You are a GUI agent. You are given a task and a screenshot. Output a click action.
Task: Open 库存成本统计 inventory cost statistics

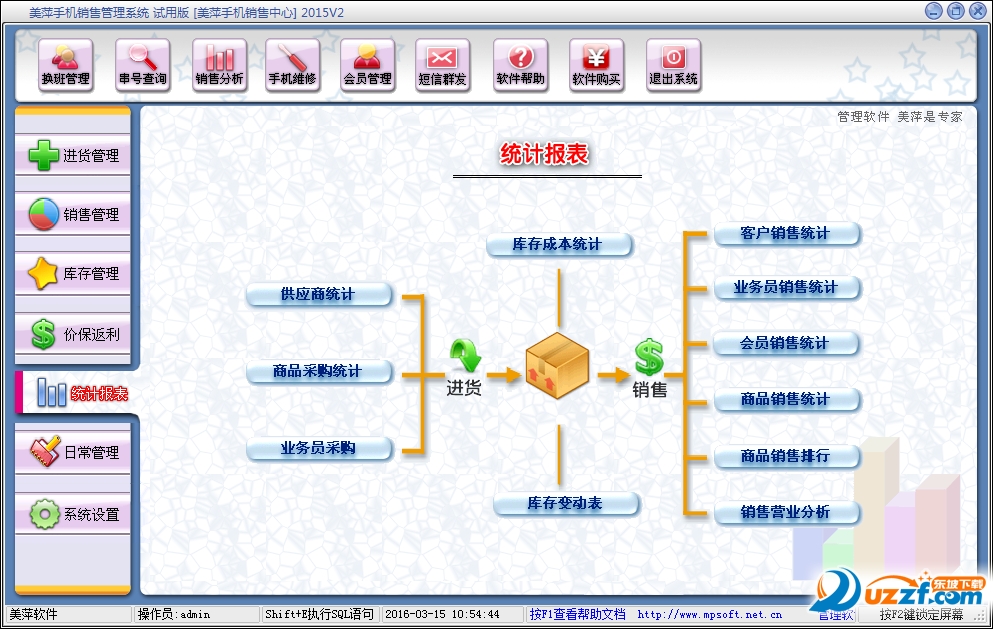(559, 245)
